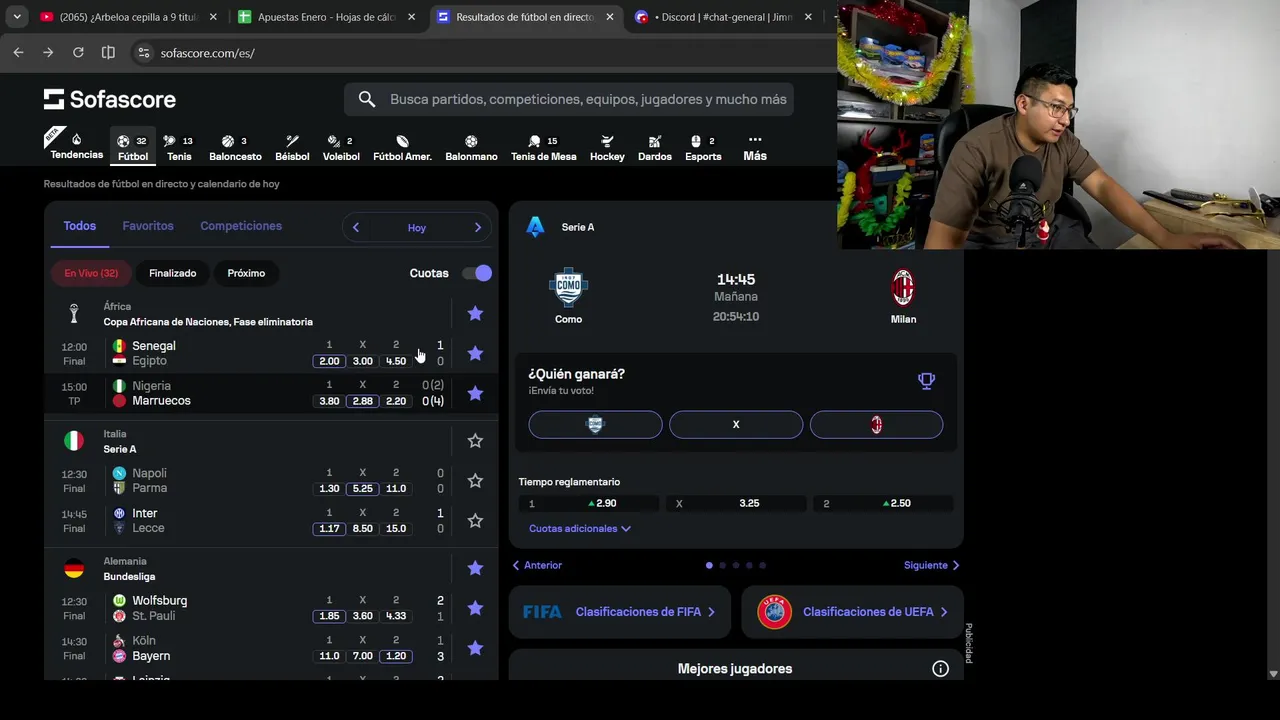Toggle Bundesliga league favorite star
The height and width of the screenshot is (720, 1280).
pos(475,568)
